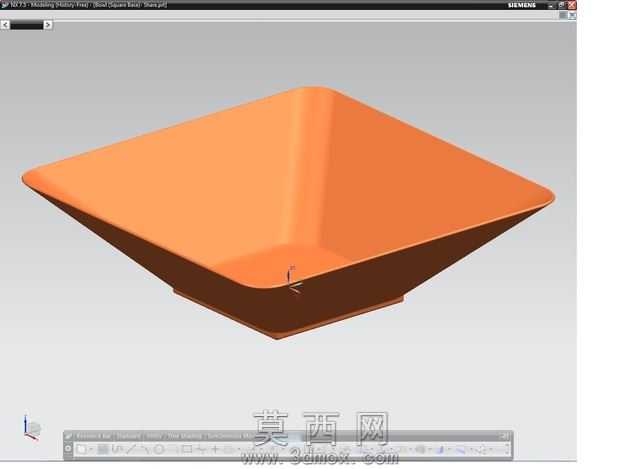The width and height of the screenshot is (639, 469).
Task: Restore down the NX window
Action: pos(562,5)
